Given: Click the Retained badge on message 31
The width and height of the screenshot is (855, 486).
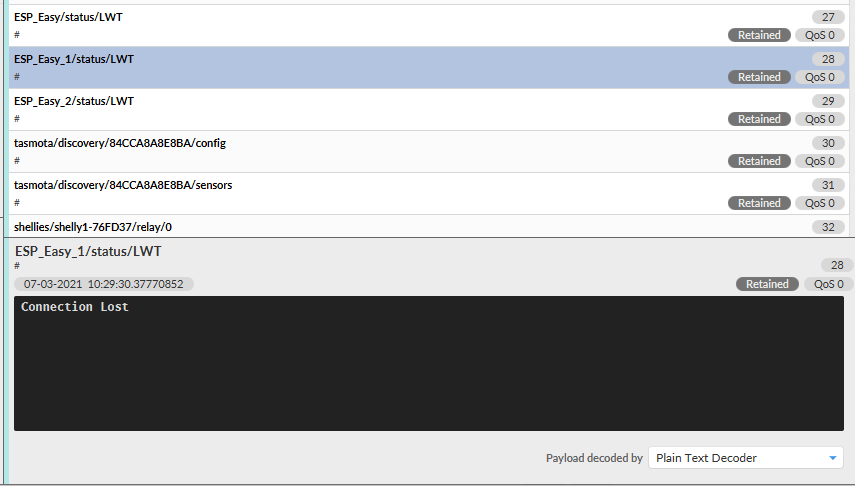Looking at the screenshot, I should click(759, 203).
